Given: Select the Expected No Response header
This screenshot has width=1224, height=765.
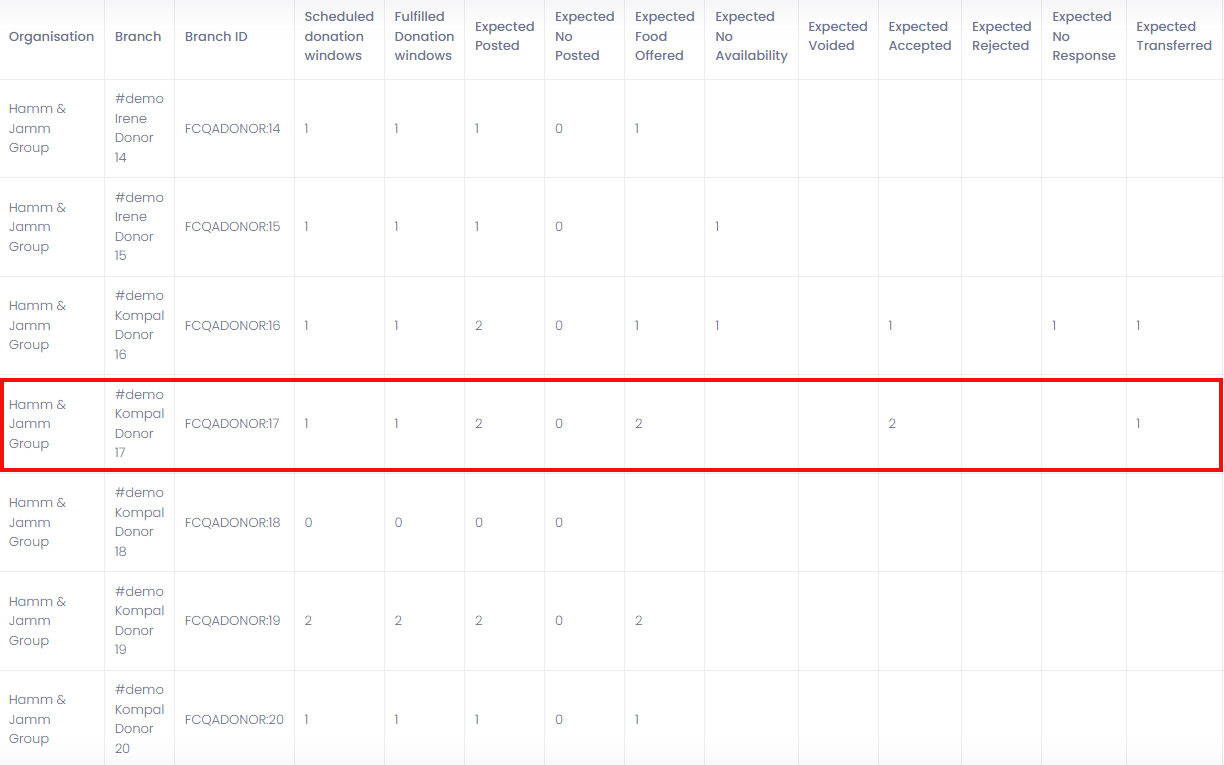Looking at the screenshot, I should (x=1083, y=37).
